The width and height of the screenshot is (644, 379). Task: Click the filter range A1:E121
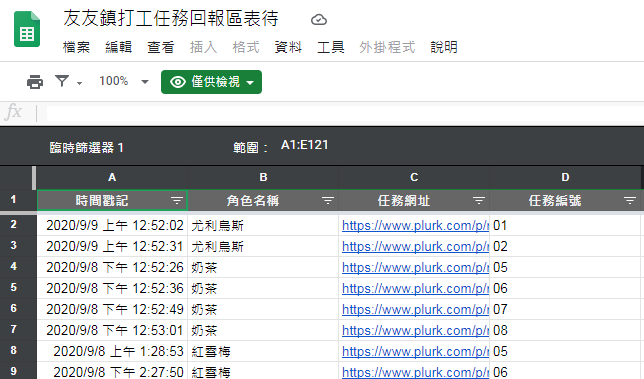coord(304,145)
